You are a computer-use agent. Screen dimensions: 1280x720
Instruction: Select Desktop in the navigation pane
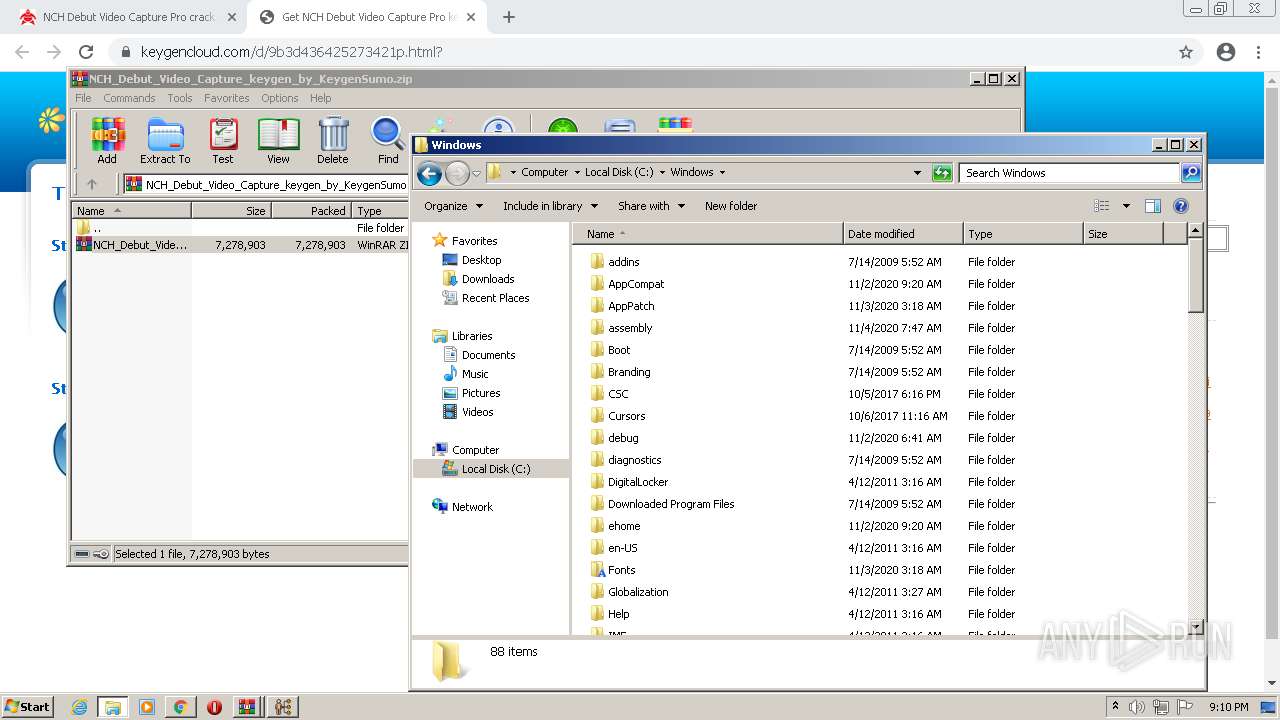[481, 260]
